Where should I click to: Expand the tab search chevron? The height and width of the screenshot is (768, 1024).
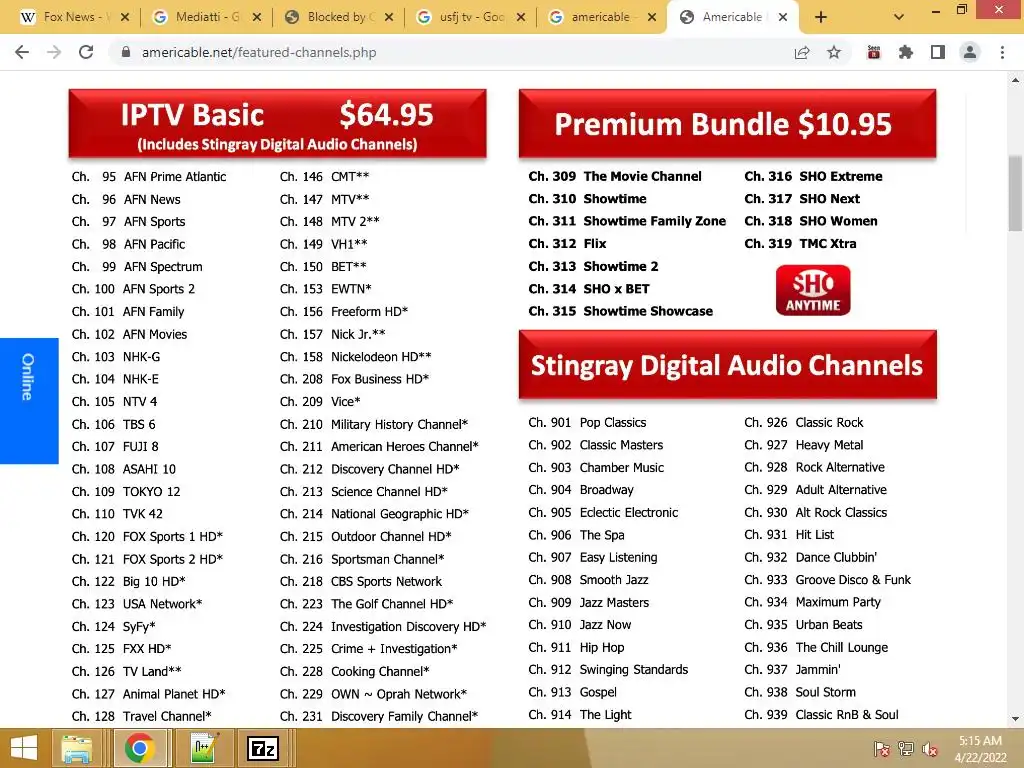pyautogui.click(x=899, y=18)
